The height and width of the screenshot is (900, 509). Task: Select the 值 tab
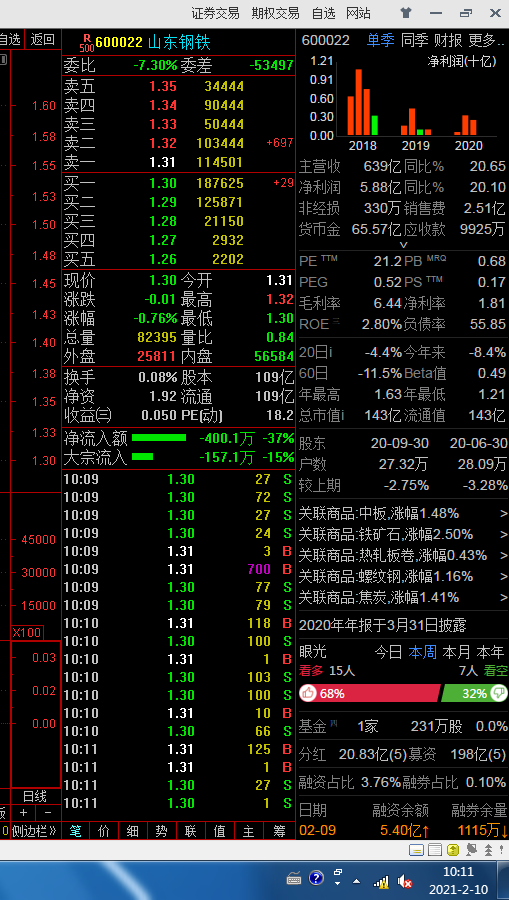(x=220, y=831)
